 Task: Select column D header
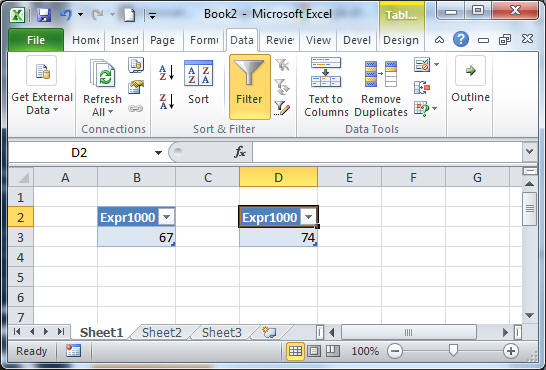tap(279, 178)
